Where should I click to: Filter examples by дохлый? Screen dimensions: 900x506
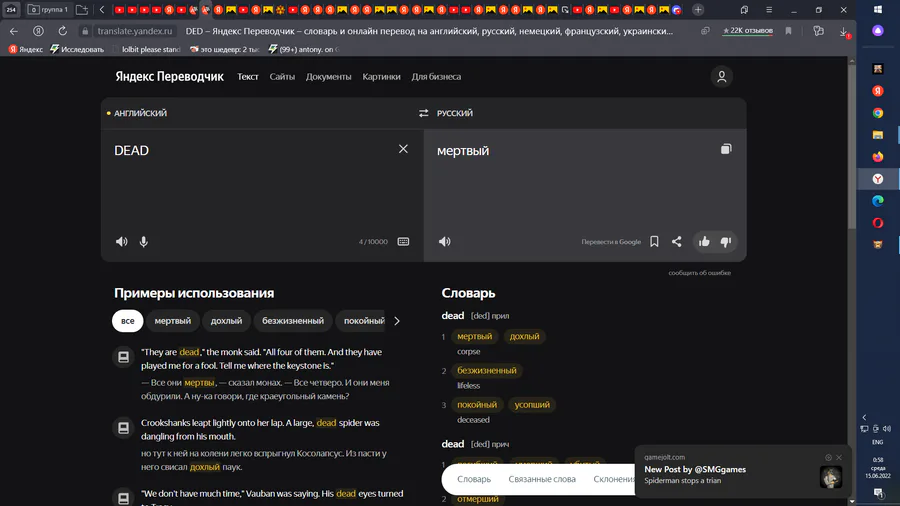click(226, 321)
